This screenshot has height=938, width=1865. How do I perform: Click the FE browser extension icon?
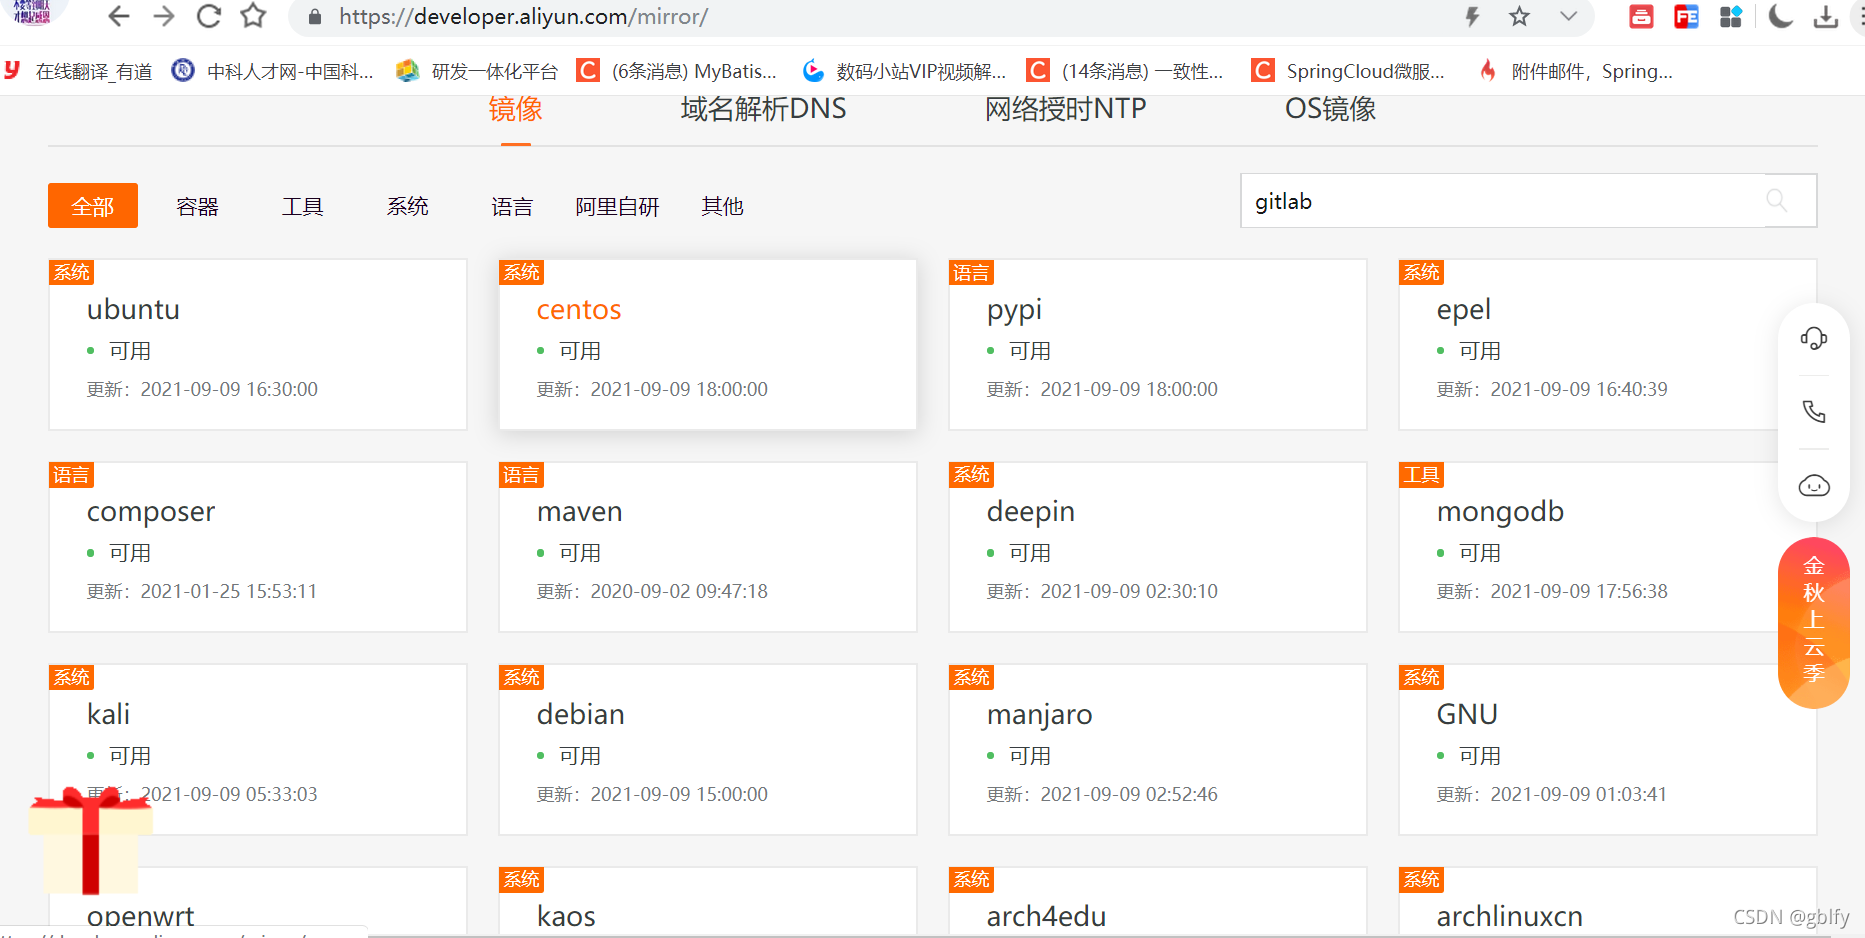pyautogui.click(x=1686, y=17)
